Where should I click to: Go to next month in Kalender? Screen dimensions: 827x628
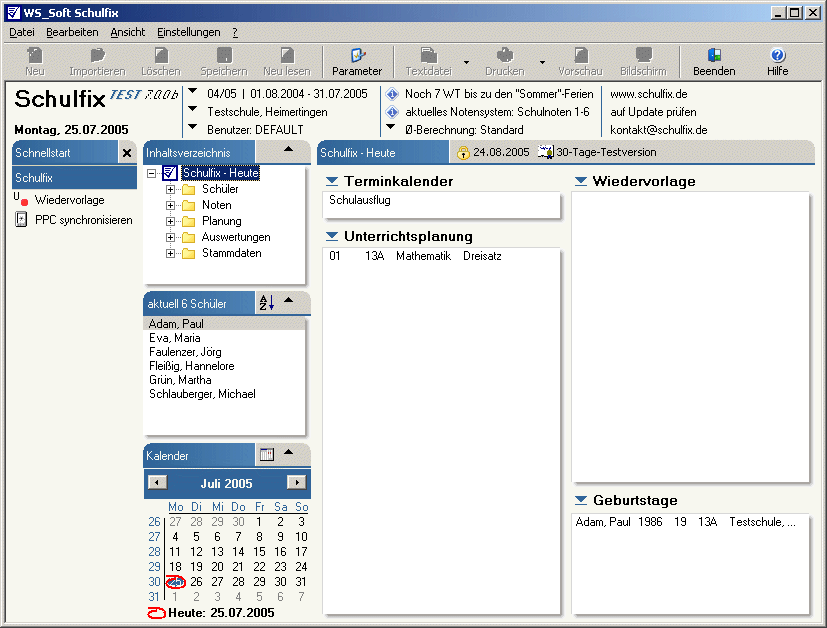pyautogui.click(x=296, y=482)
